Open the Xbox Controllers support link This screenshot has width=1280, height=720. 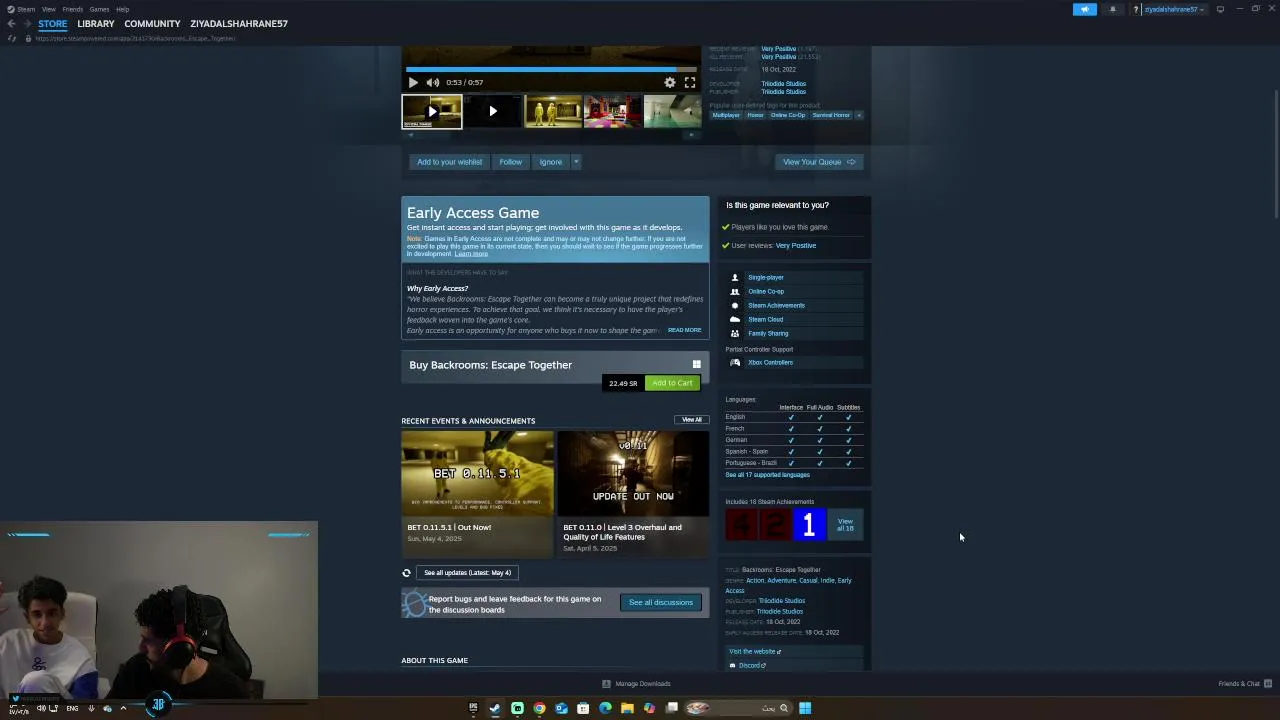coord(770,362)
